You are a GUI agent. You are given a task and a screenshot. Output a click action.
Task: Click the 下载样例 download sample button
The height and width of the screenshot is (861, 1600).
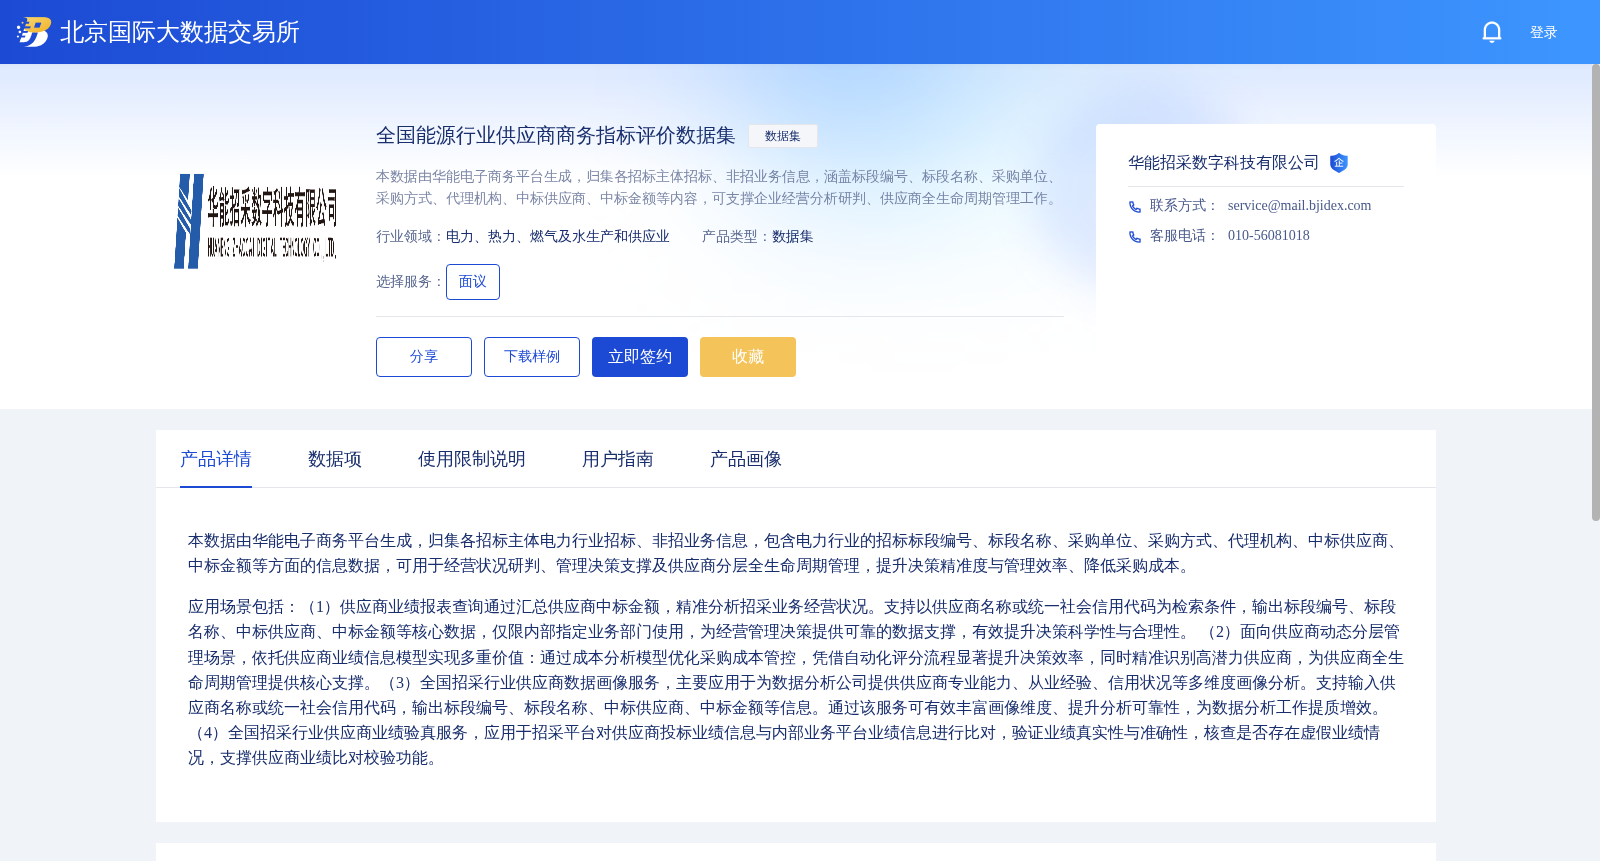[532, 357]
